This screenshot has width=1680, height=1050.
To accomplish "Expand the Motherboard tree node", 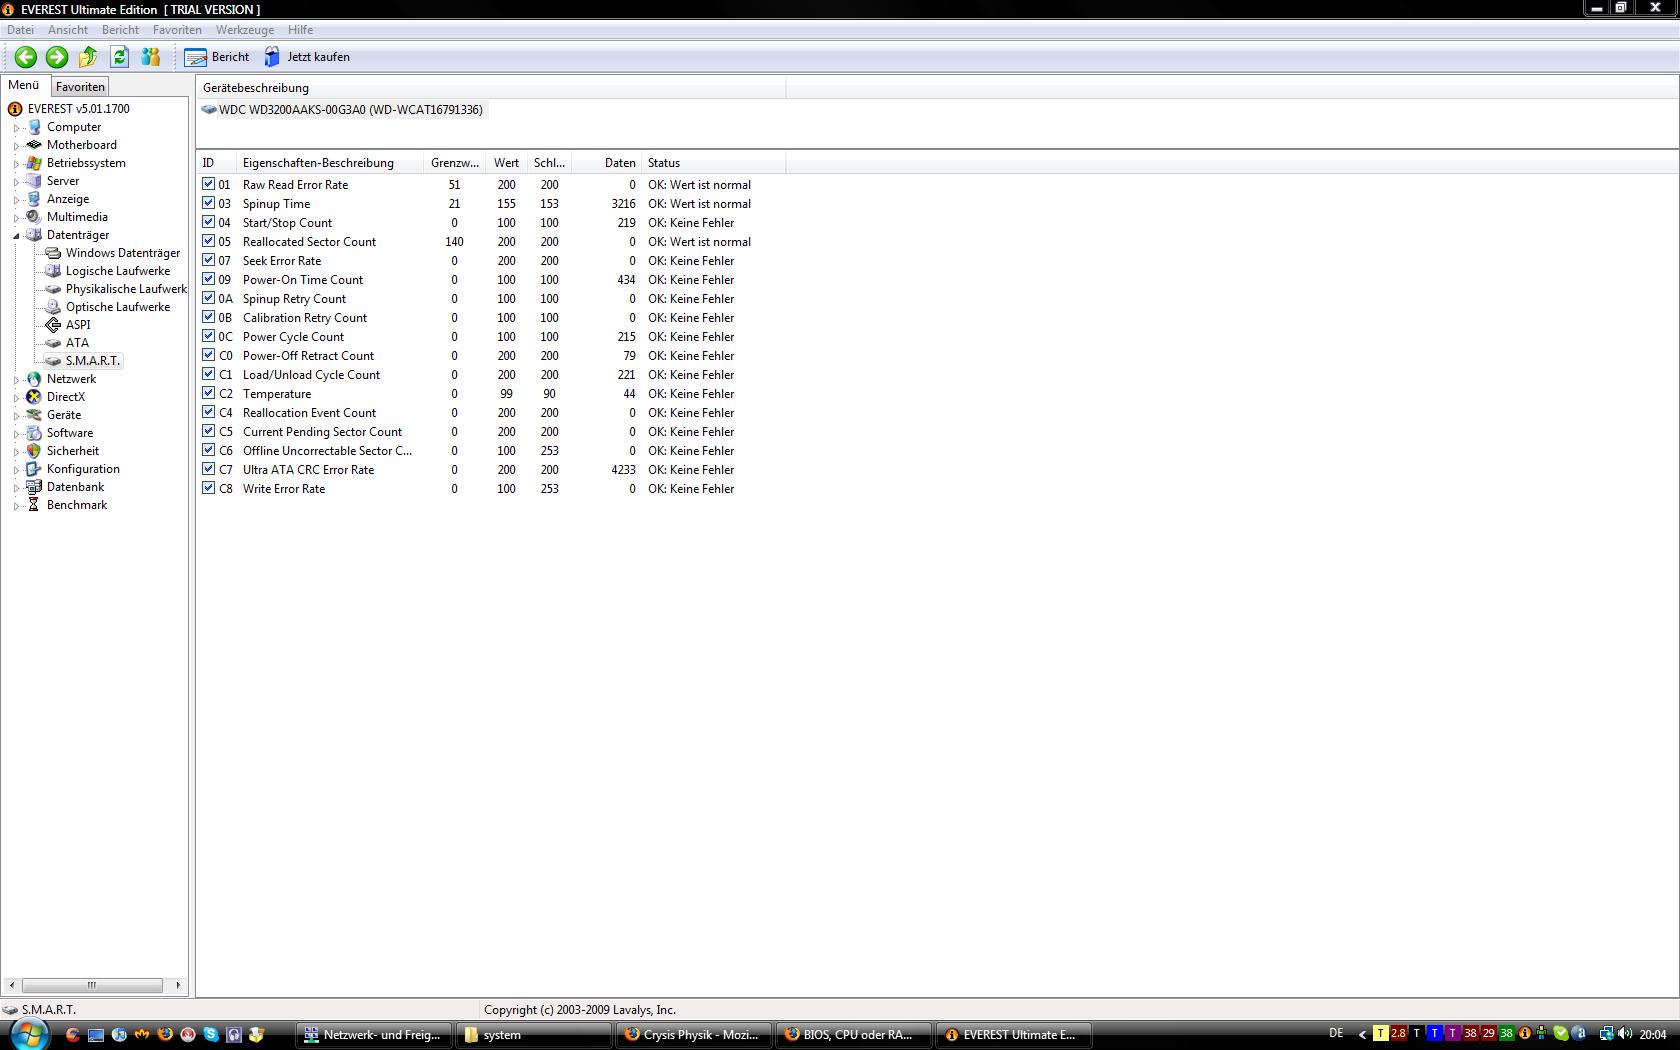I will pyautogui.click(x=16, y=146).
